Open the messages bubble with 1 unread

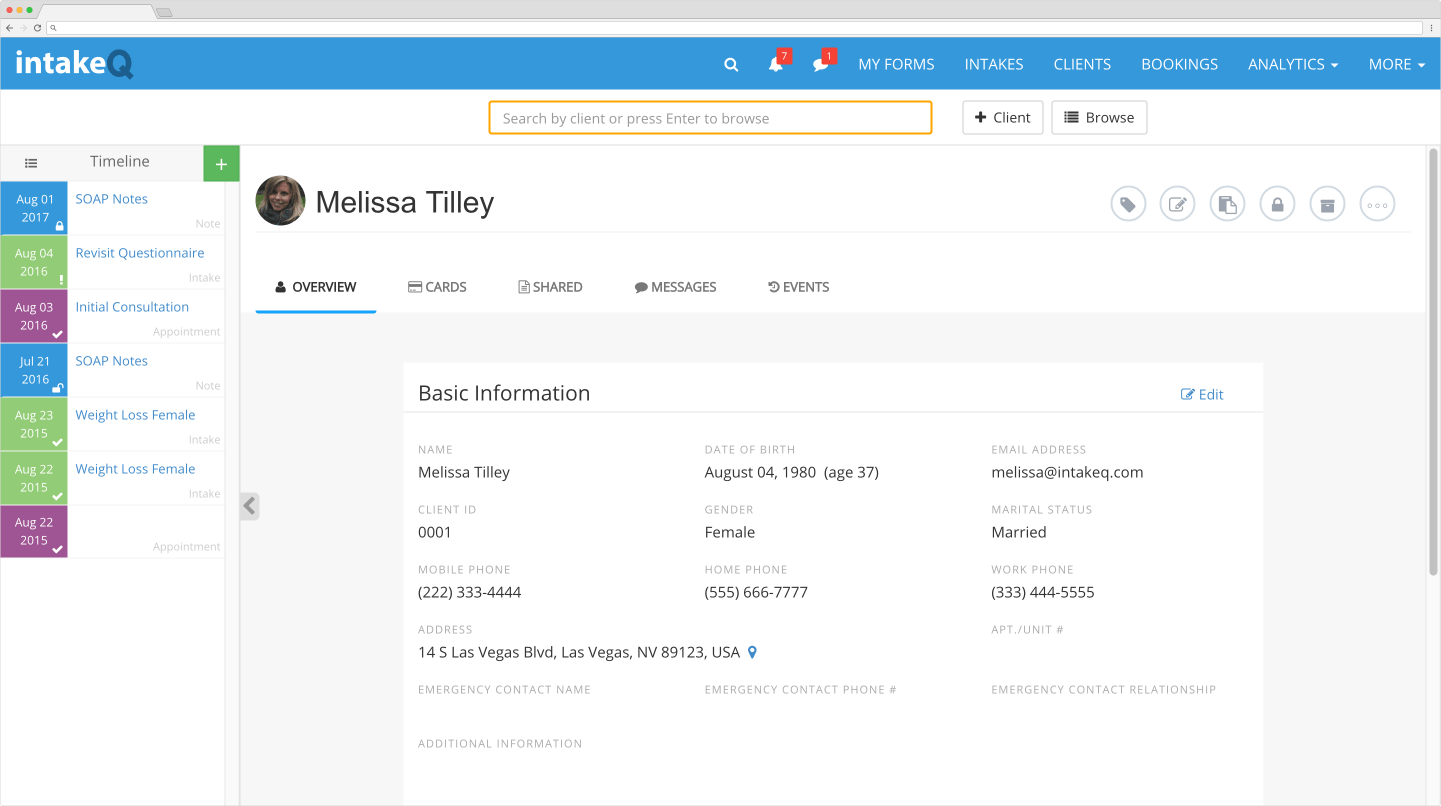[819, 64]
